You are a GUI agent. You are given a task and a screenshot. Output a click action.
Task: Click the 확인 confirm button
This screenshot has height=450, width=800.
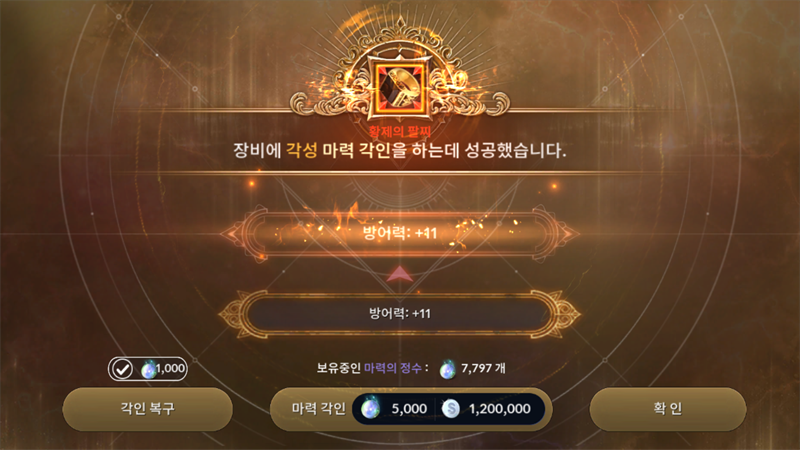coord(668,409)
